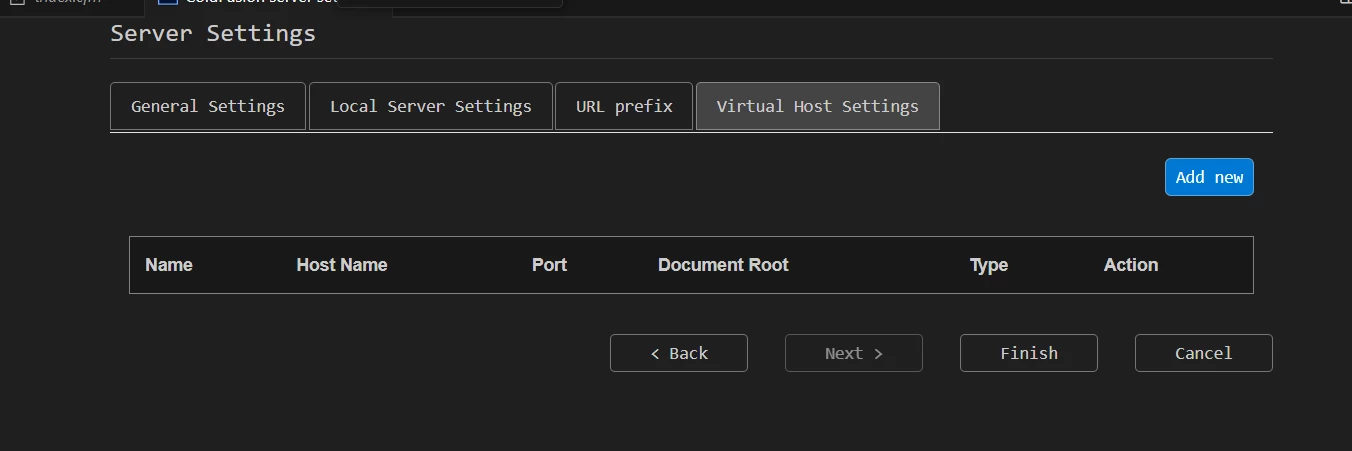Click Finish to complete server setup
The width and height of the screenshot is (1352, 451).
pos(1029,353)
